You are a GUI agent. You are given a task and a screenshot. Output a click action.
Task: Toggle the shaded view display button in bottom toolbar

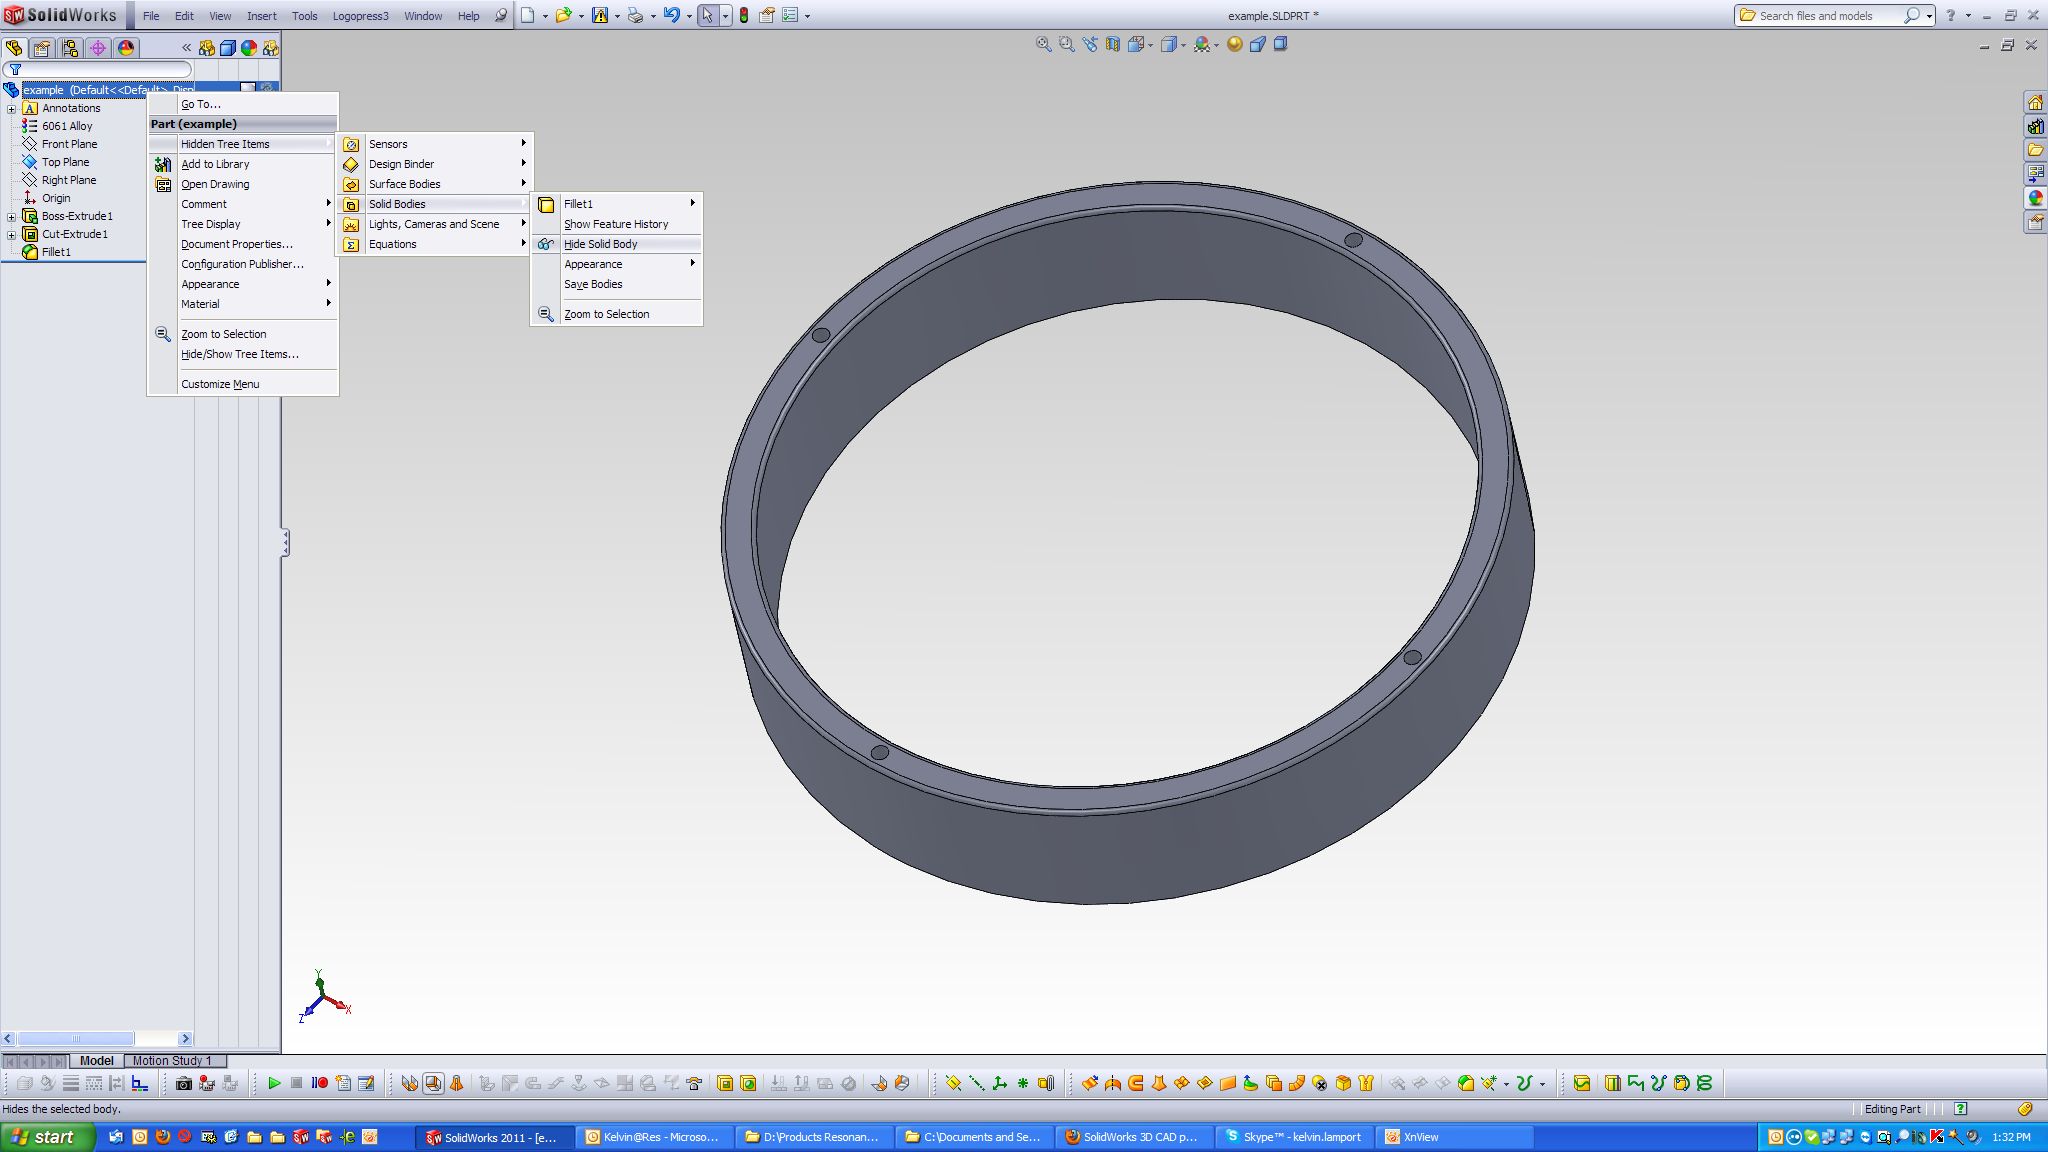(433, 1083)
